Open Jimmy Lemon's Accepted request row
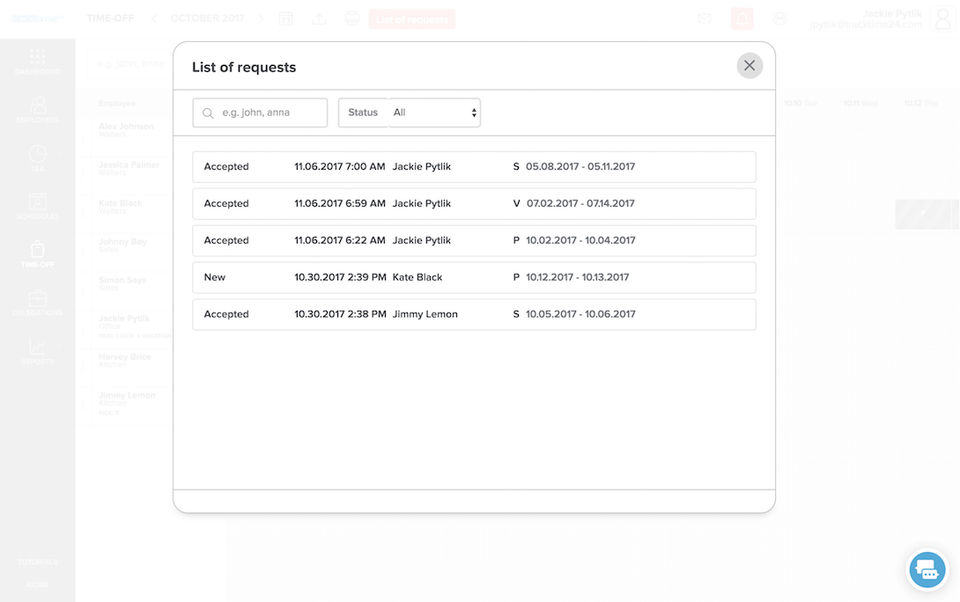Viewport: 960px width, 602px height. pos(474,314)
